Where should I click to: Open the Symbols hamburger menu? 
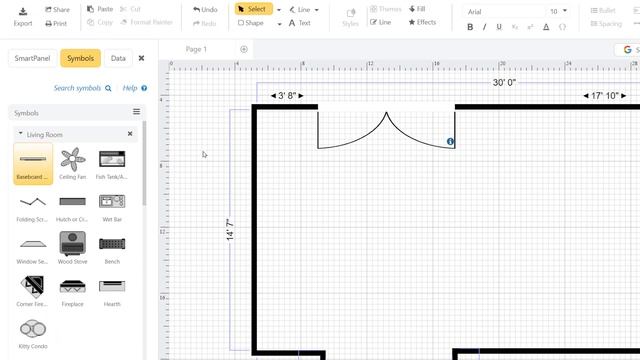click(x=136, y=111)
